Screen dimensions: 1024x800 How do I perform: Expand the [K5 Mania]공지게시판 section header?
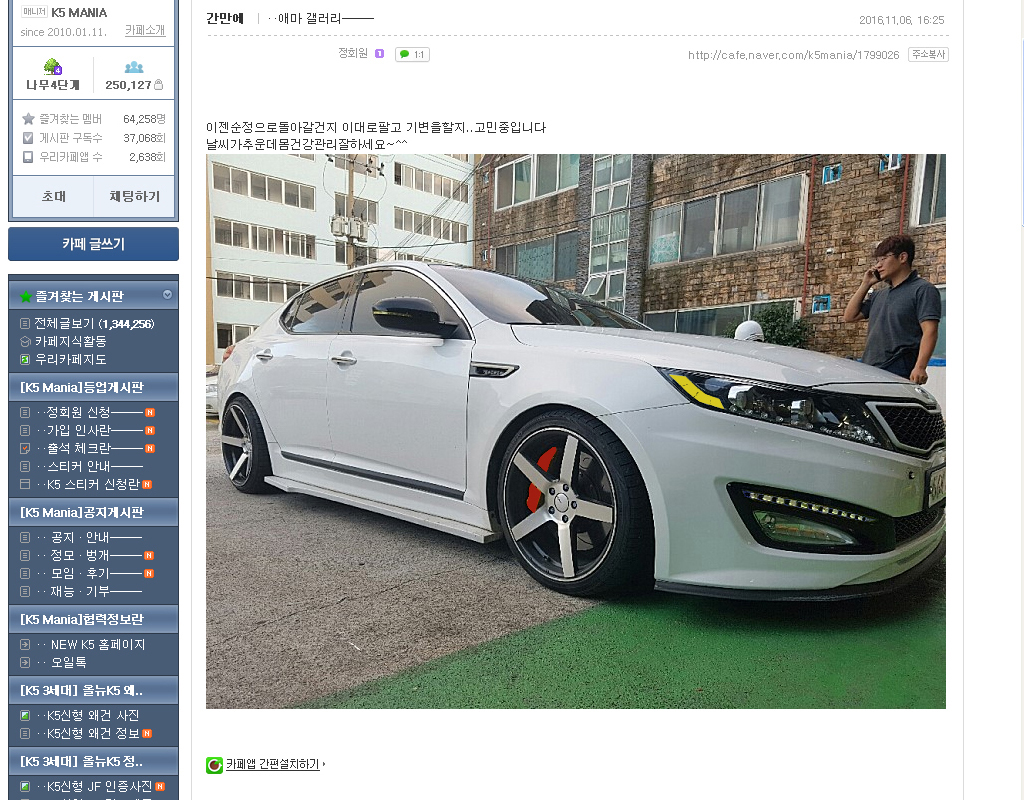[82, 512]
